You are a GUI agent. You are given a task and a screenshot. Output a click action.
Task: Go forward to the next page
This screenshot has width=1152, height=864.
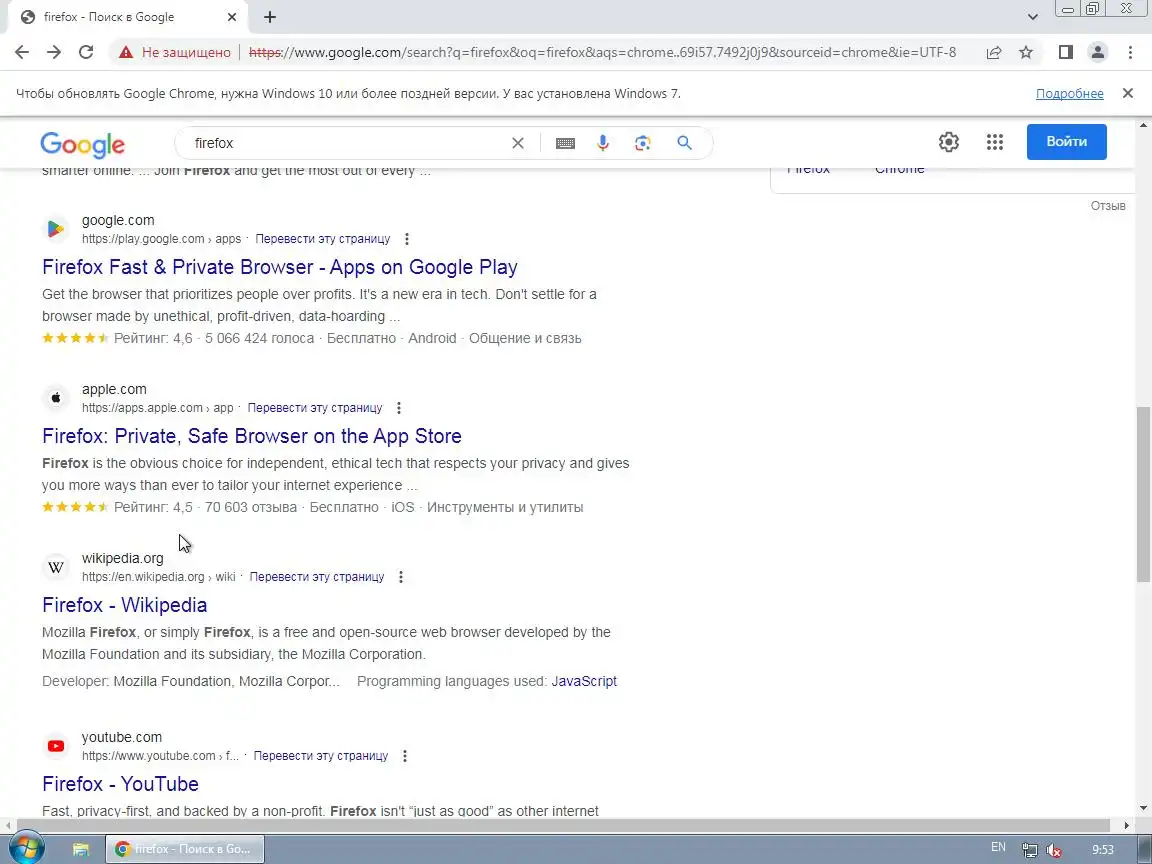[54, 52]
